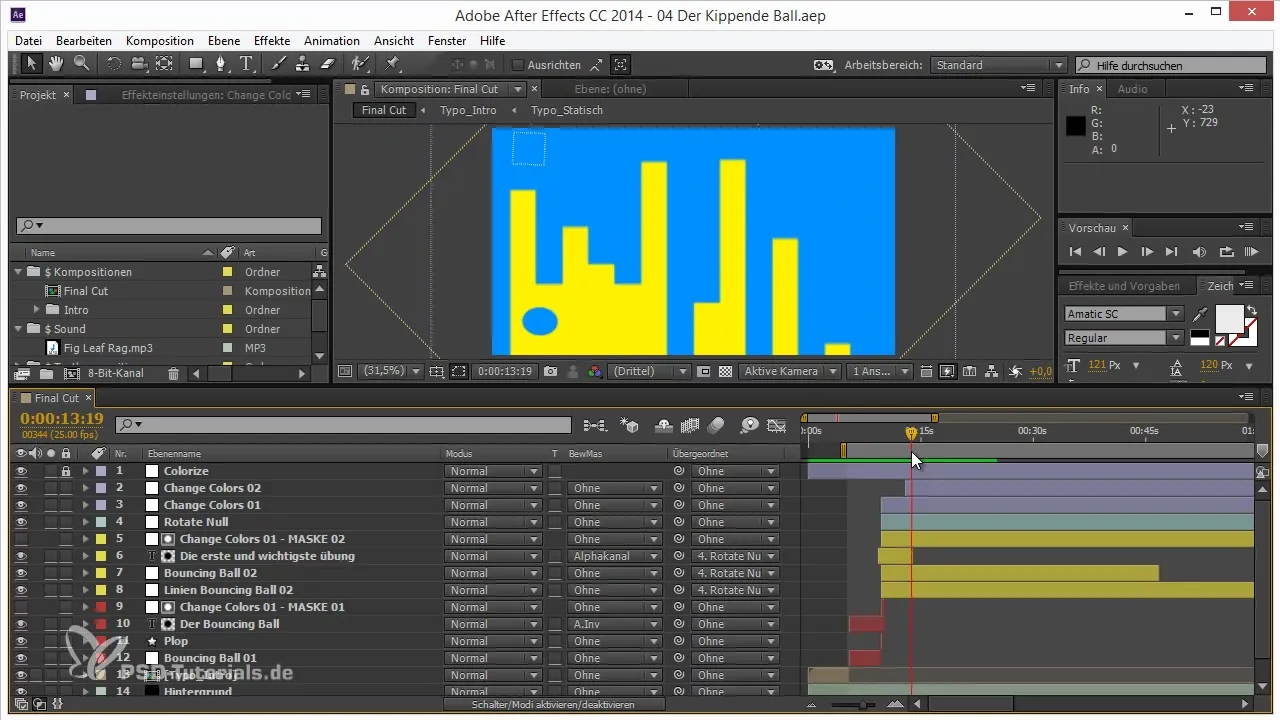This screenshot has height=720, width=1280.
Task: Select the Selection arrow tool
Action: 31,64
